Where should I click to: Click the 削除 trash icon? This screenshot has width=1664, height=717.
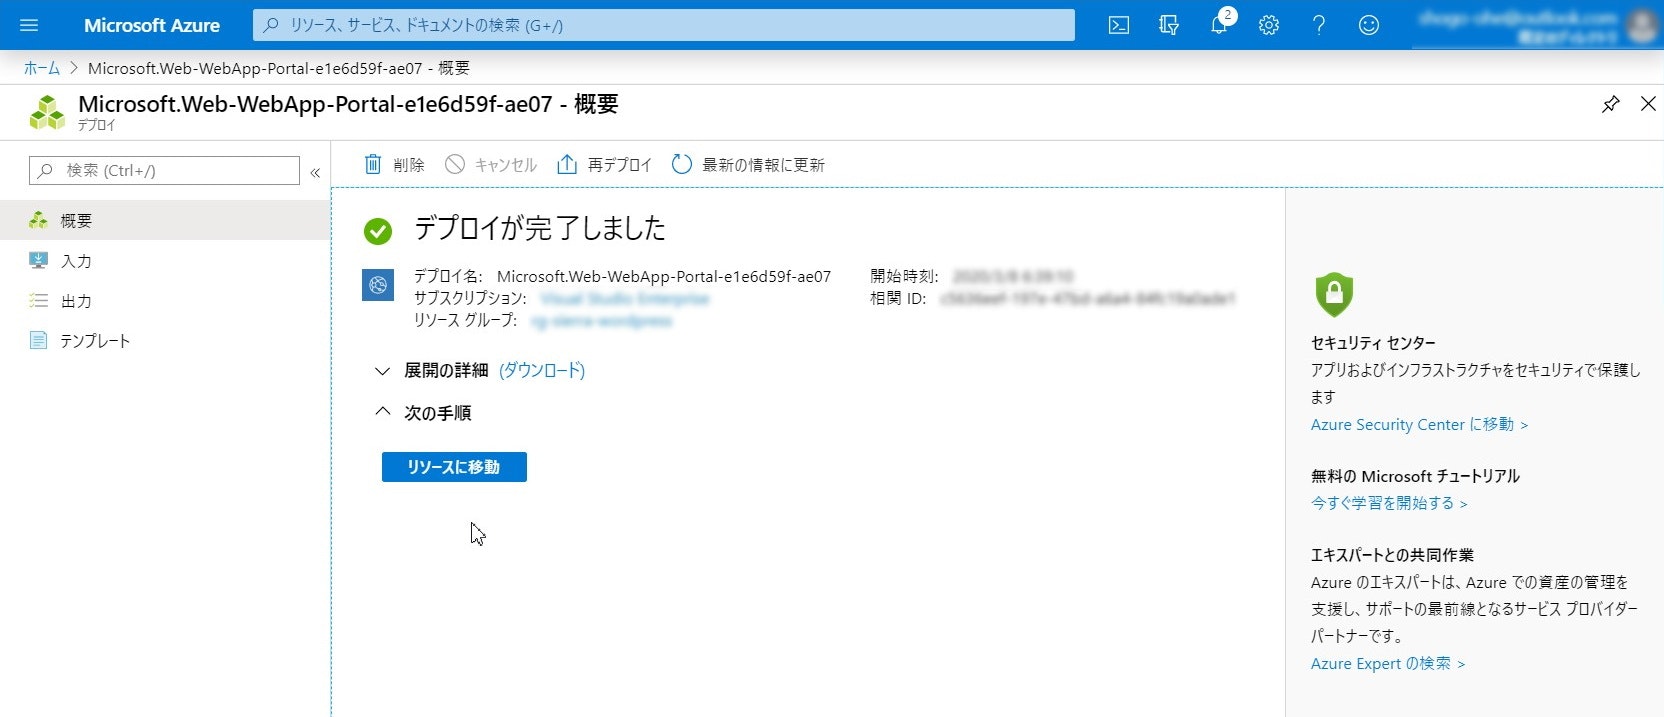click(373, 164)
